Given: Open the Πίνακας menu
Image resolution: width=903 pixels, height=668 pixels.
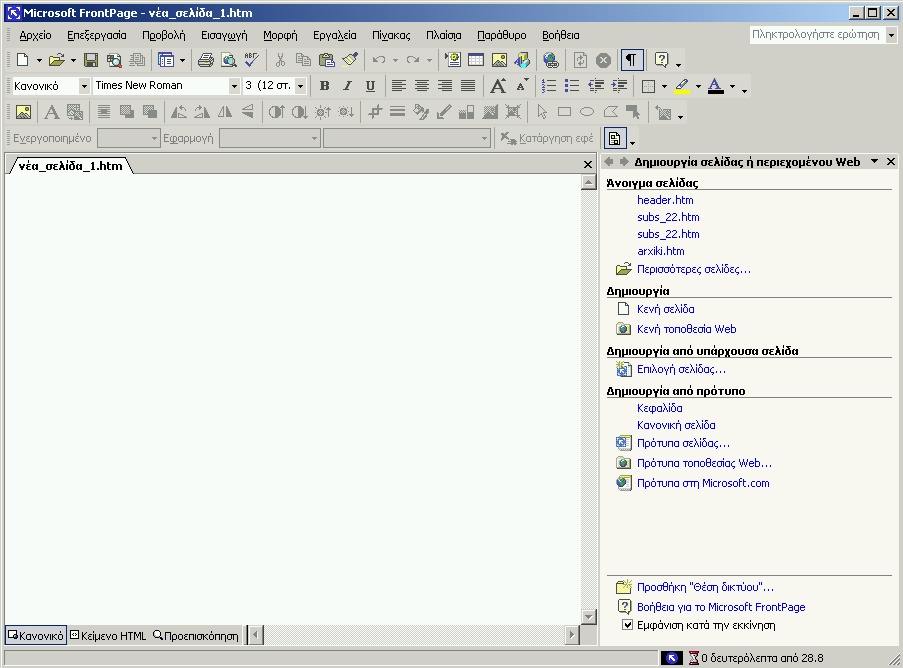Looking at the screenshot, I should (391, 35).
